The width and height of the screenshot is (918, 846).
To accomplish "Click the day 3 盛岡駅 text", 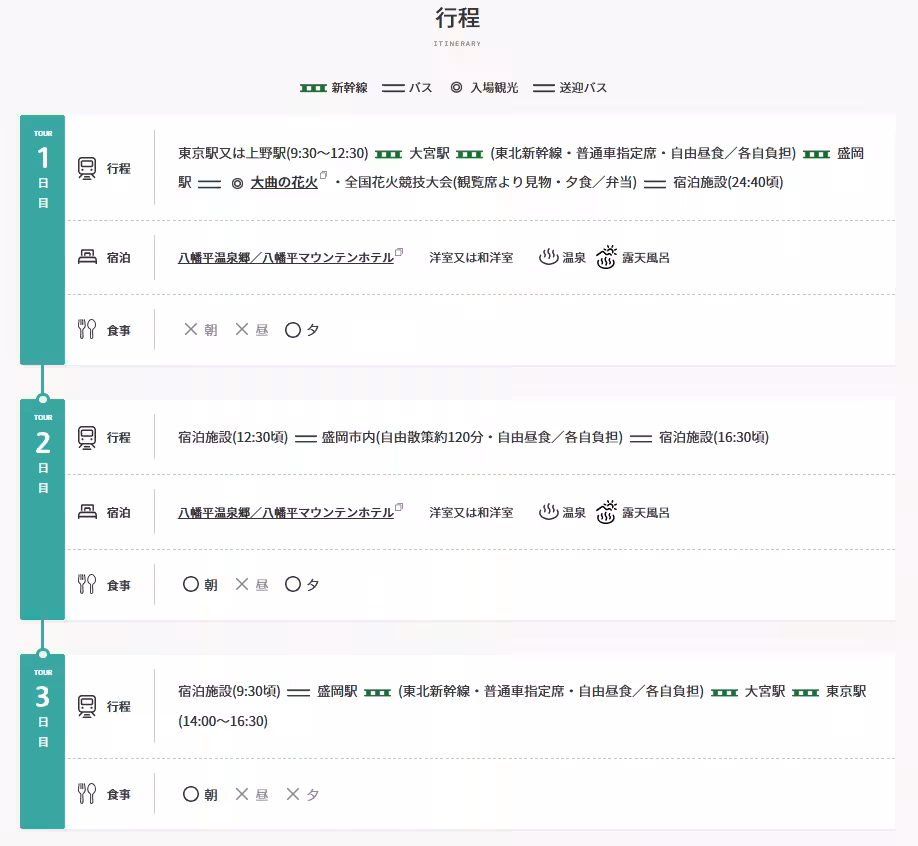I will click(337, 691).
